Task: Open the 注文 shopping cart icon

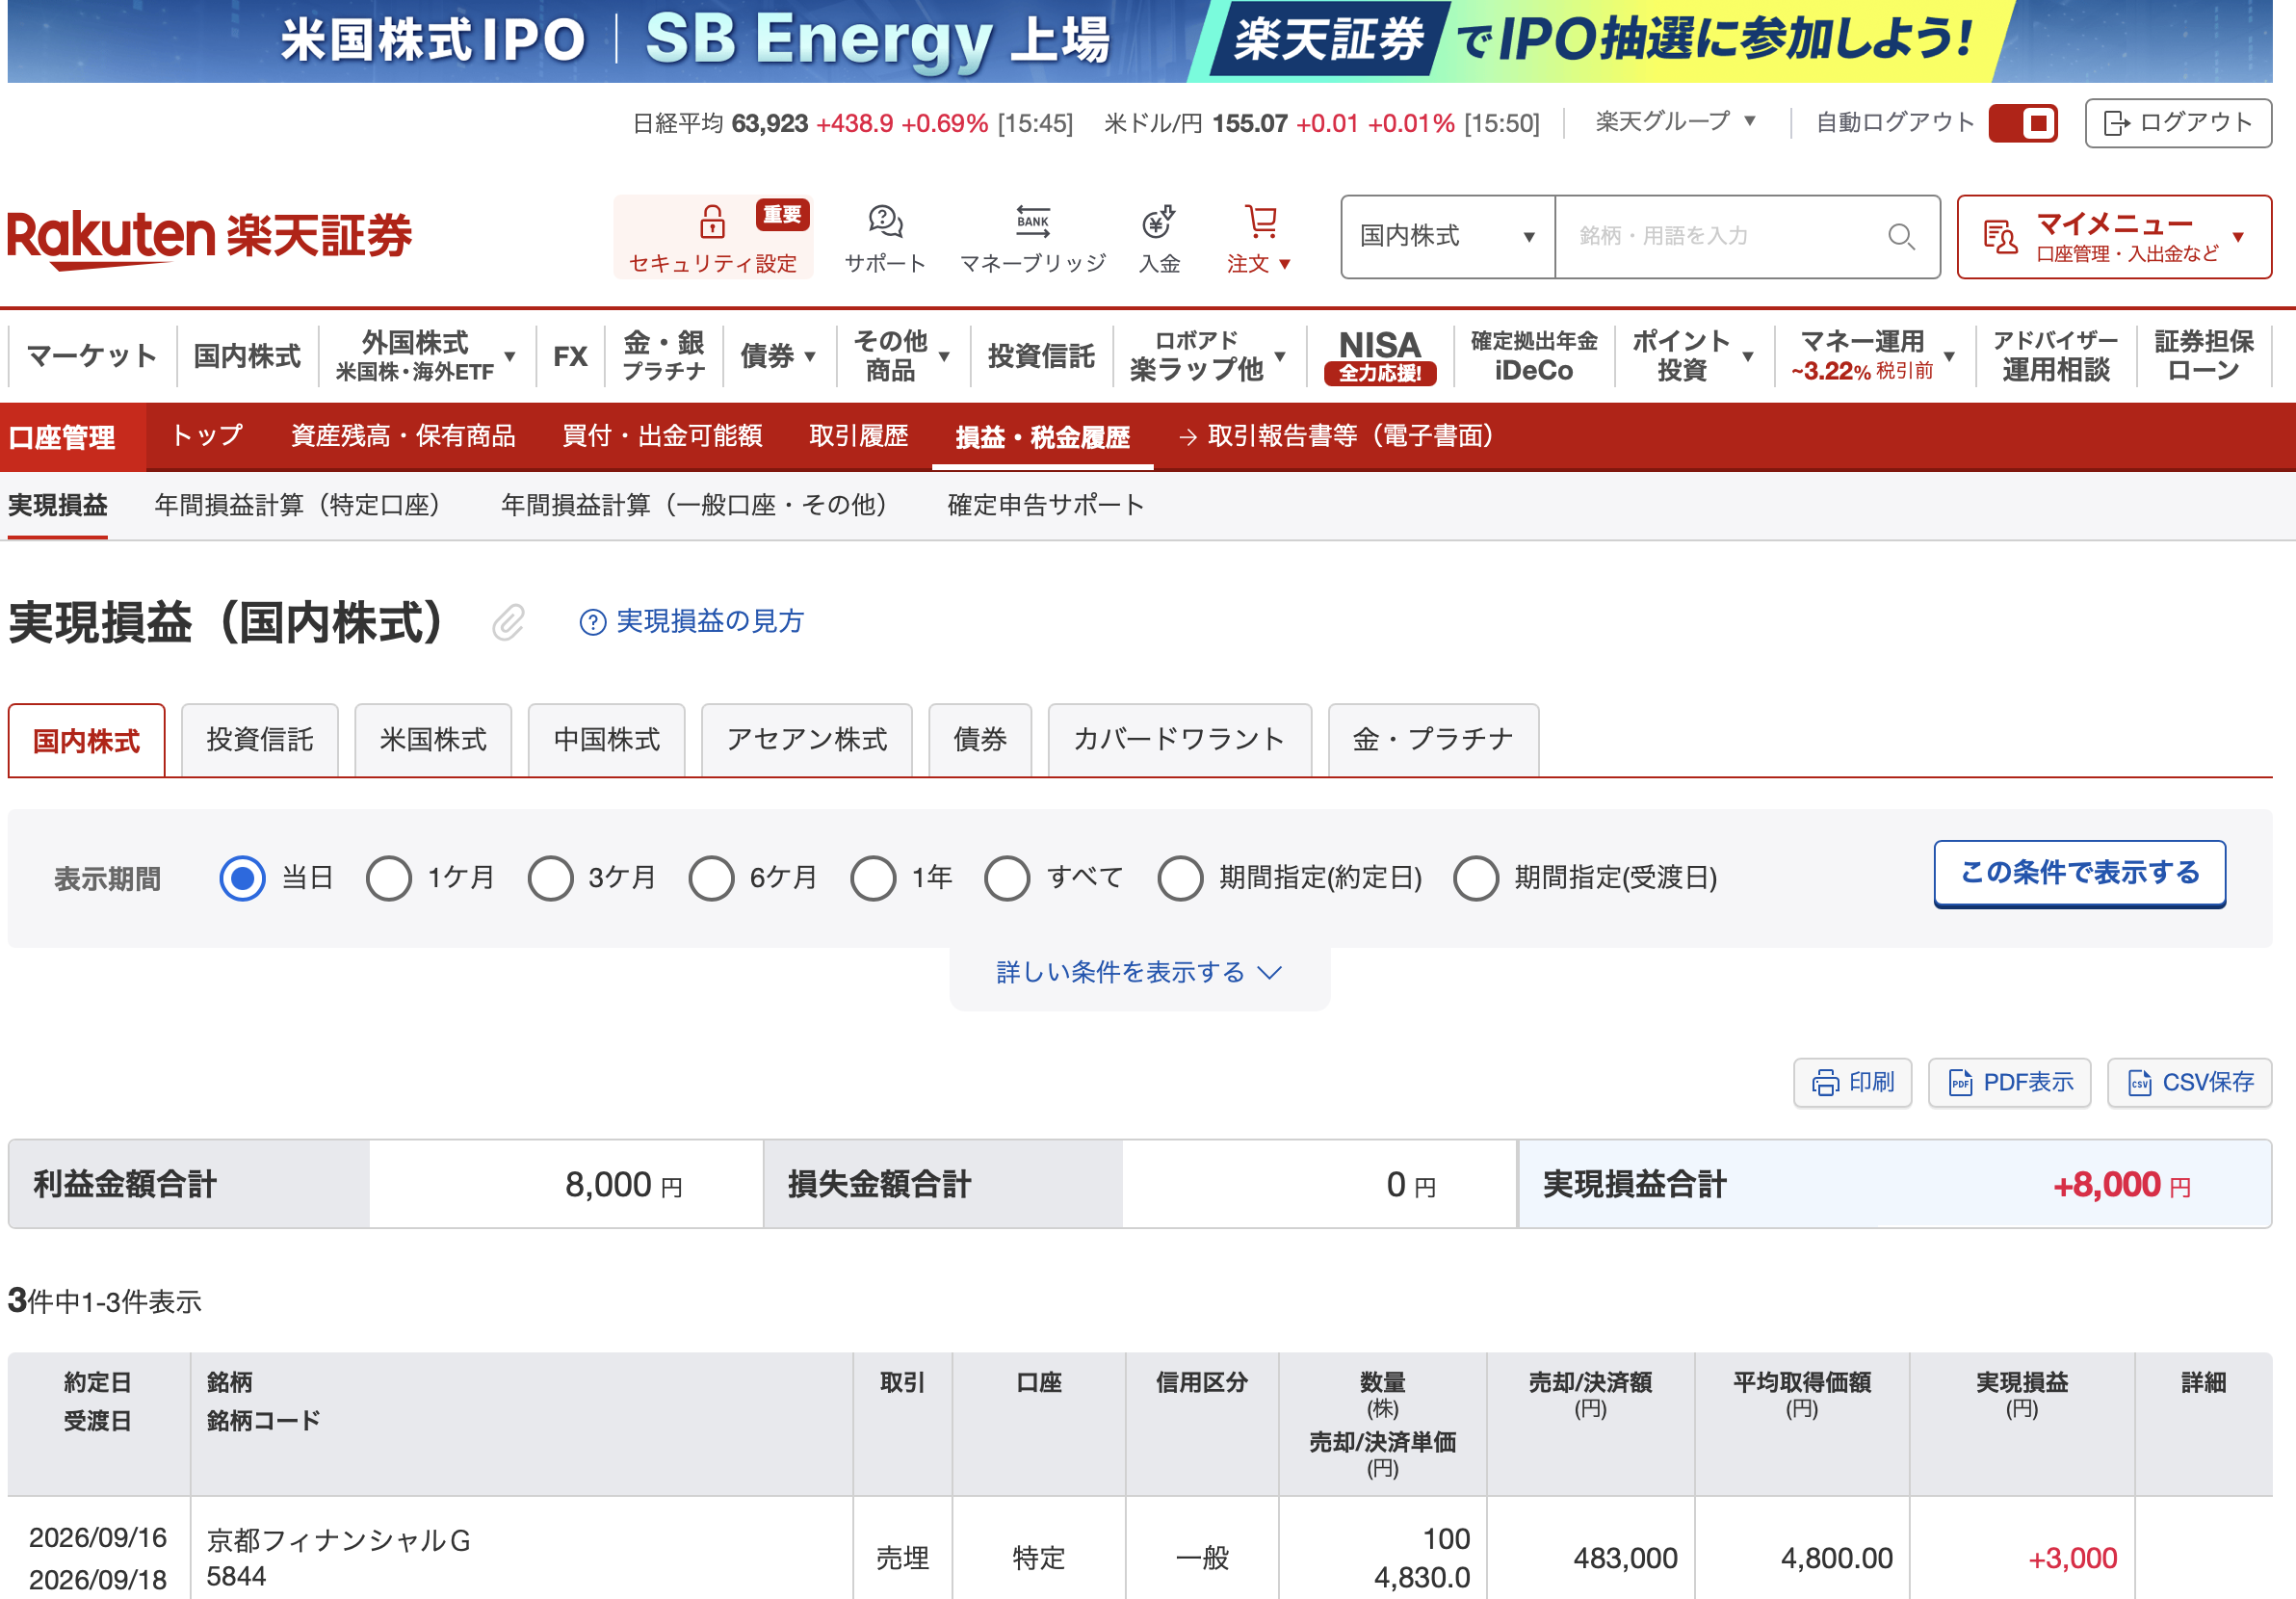Action: pos(1260,222)
